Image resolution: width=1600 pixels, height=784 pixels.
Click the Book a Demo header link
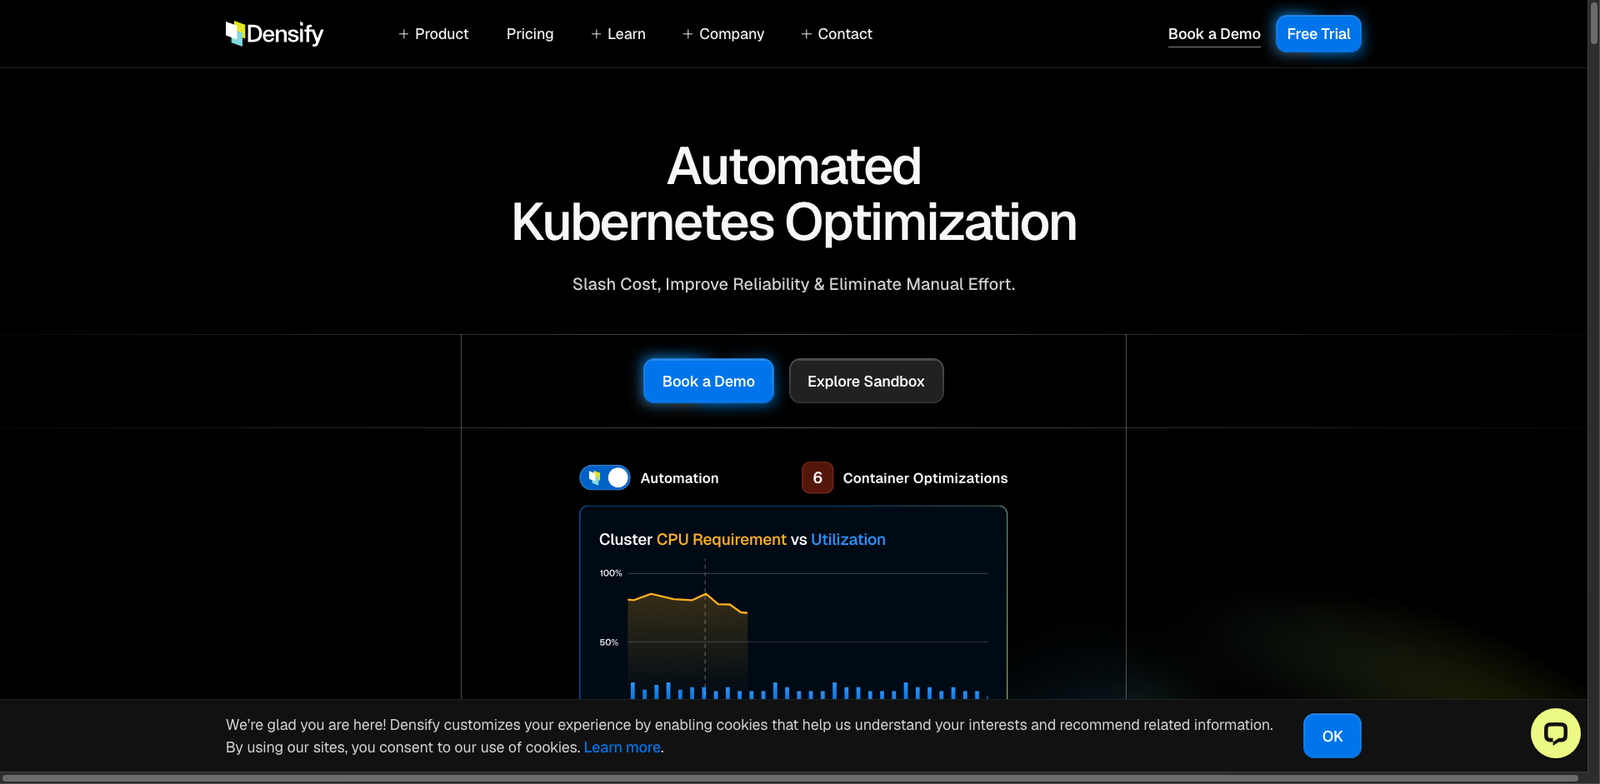(1214, 34)
